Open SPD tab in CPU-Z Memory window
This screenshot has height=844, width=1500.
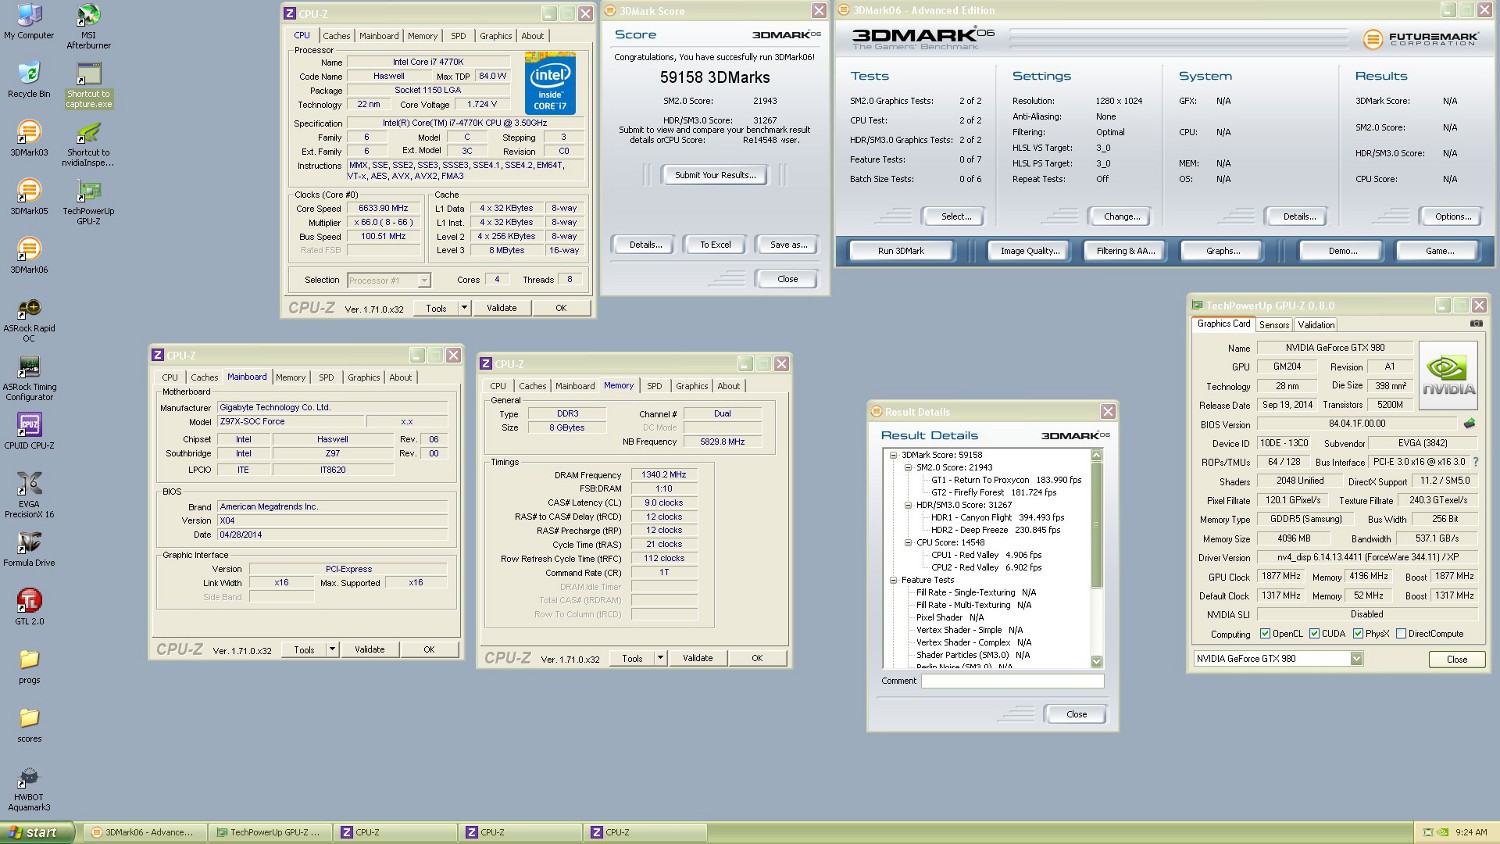(x=655, y=386)
